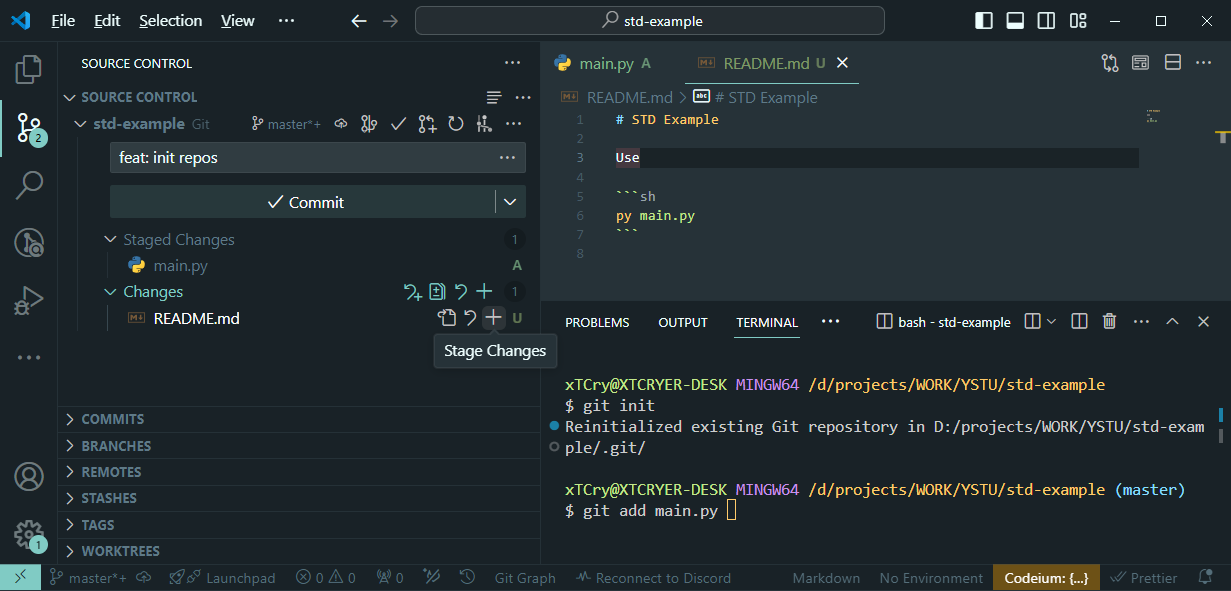Customize layout icon in title bar

point(1078,20)
